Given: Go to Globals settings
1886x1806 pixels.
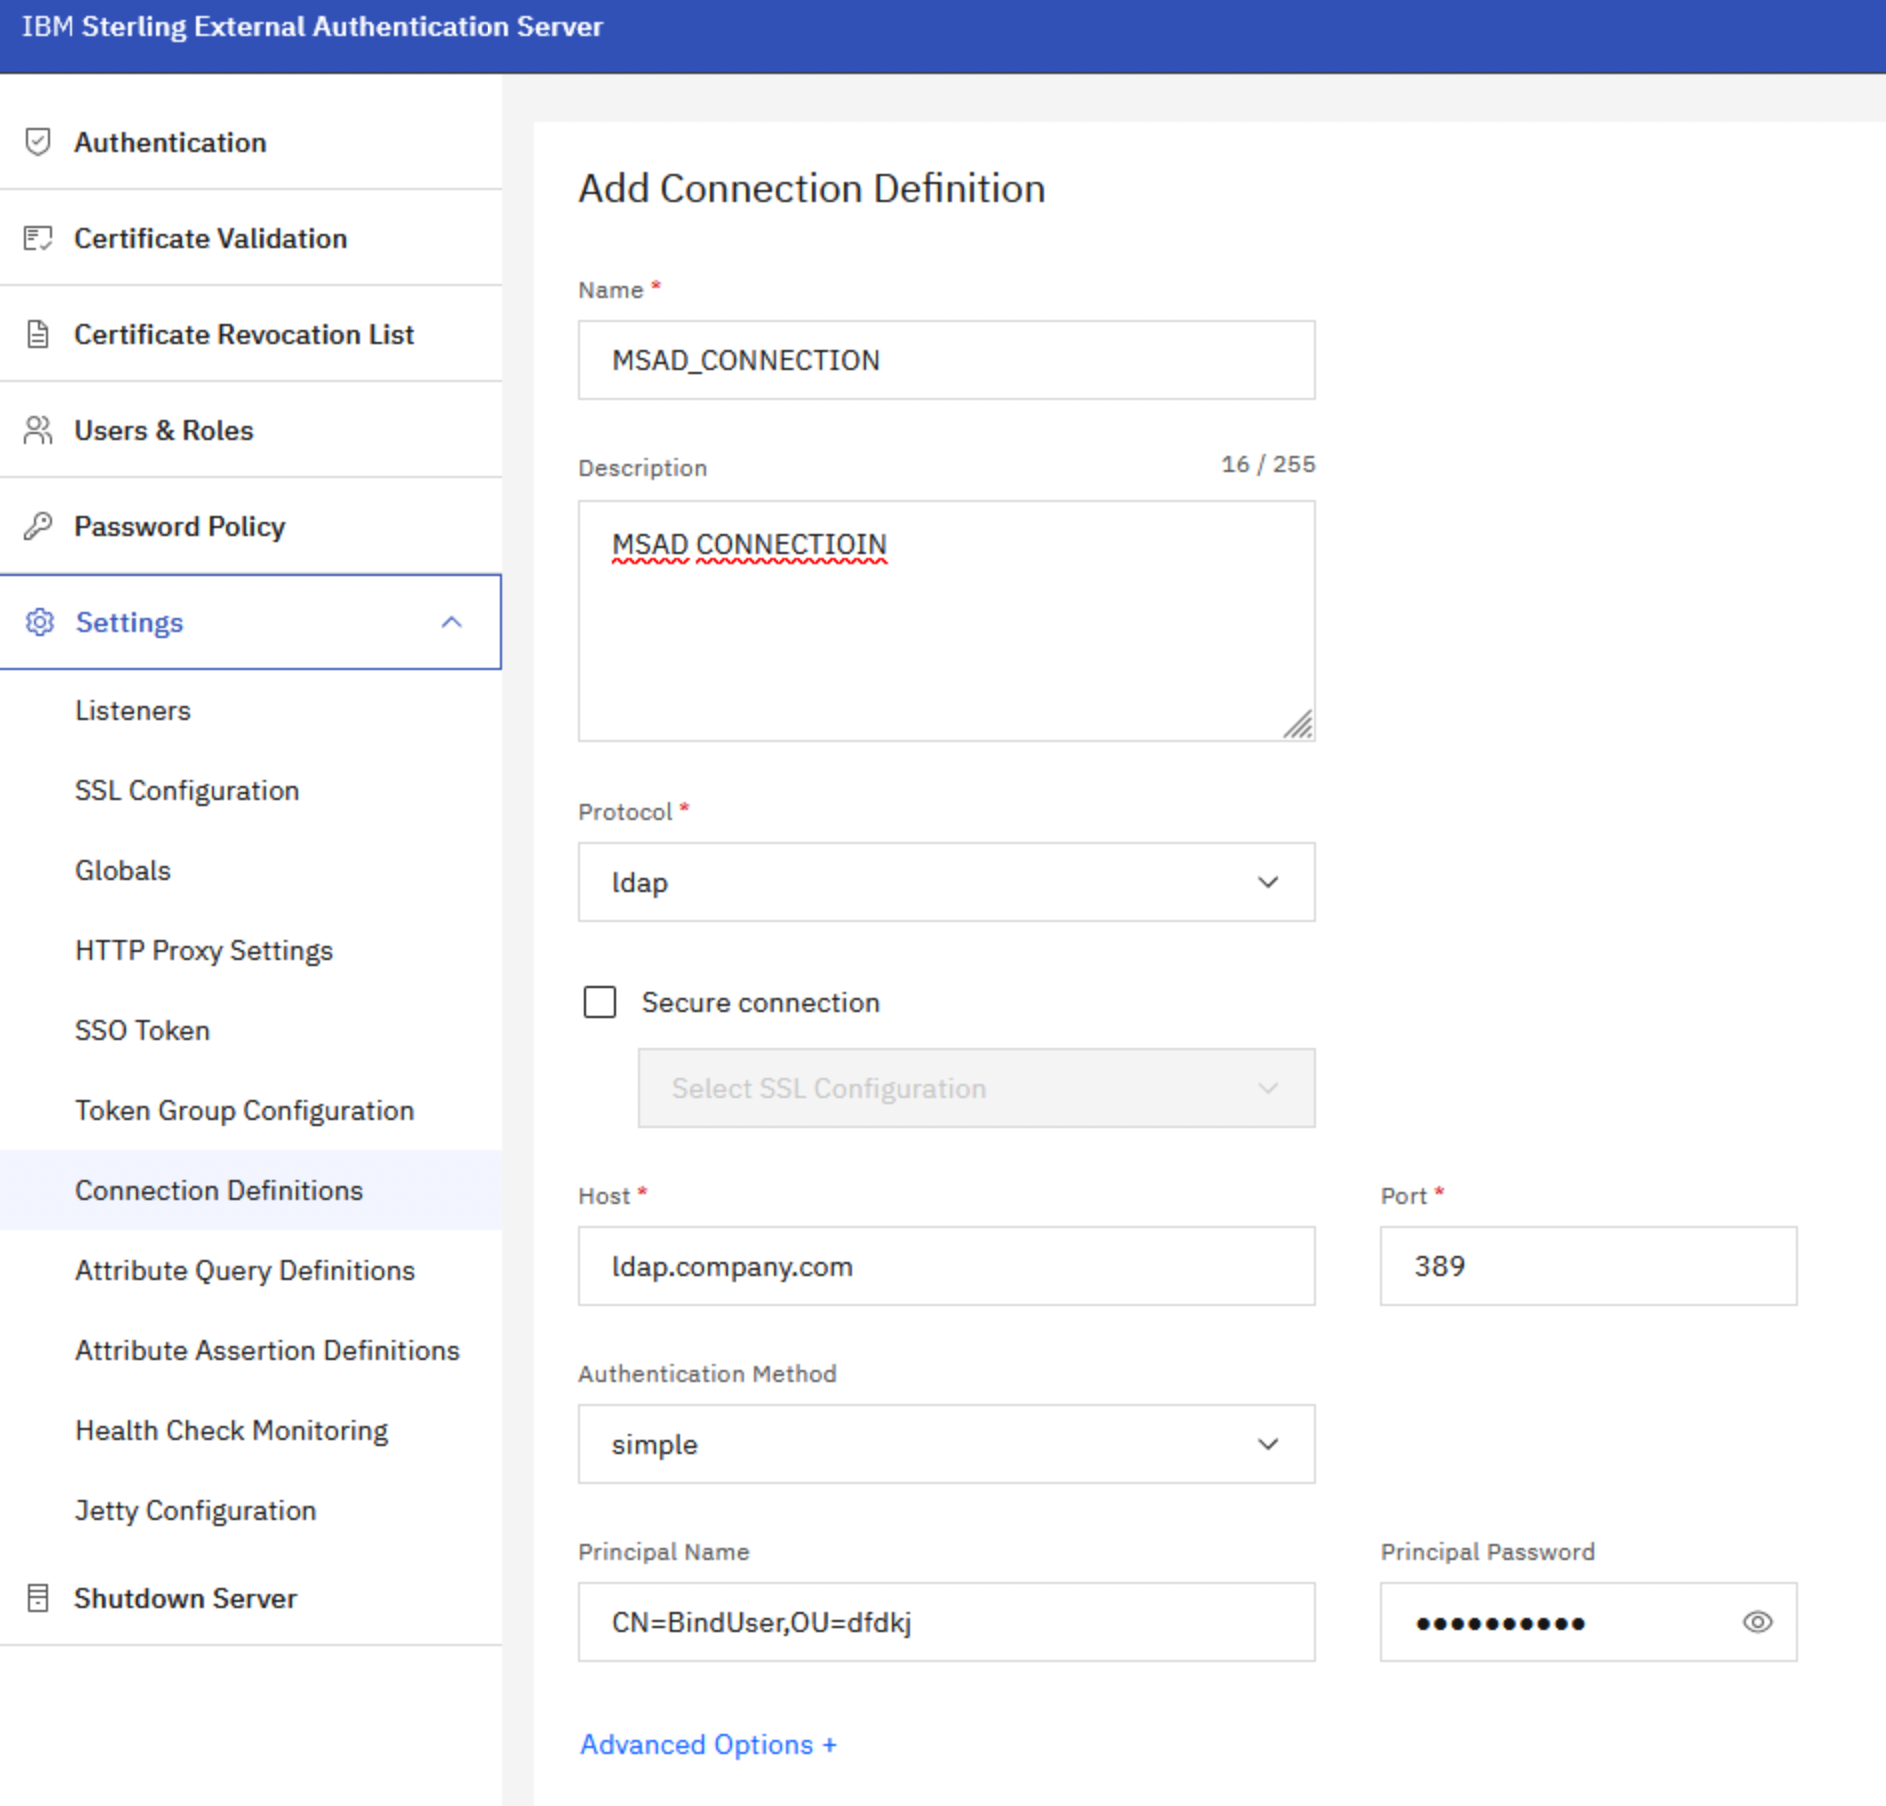Looking at the screenshot, I should pyautogui.click(x=251, y=870).
